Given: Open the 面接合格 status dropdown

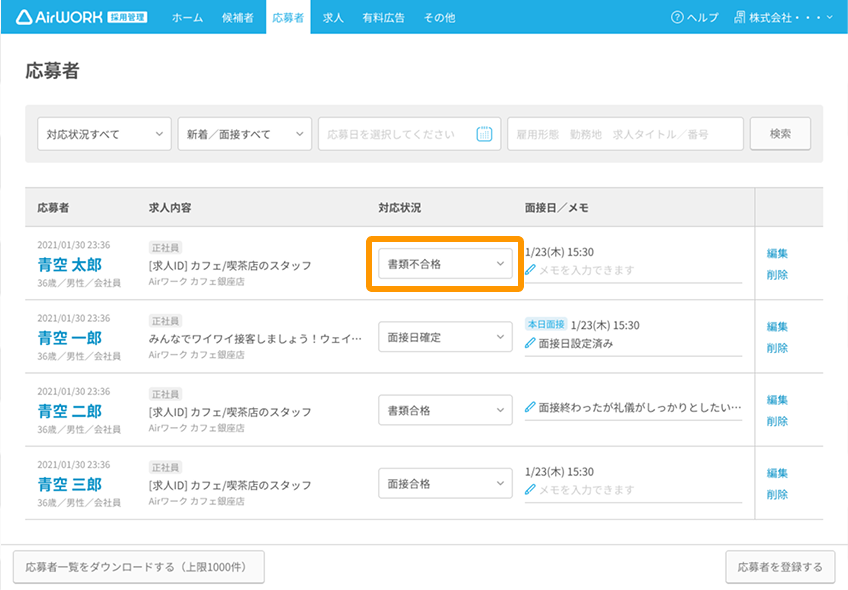Looking at the screenshot, I should click(445, 484).
